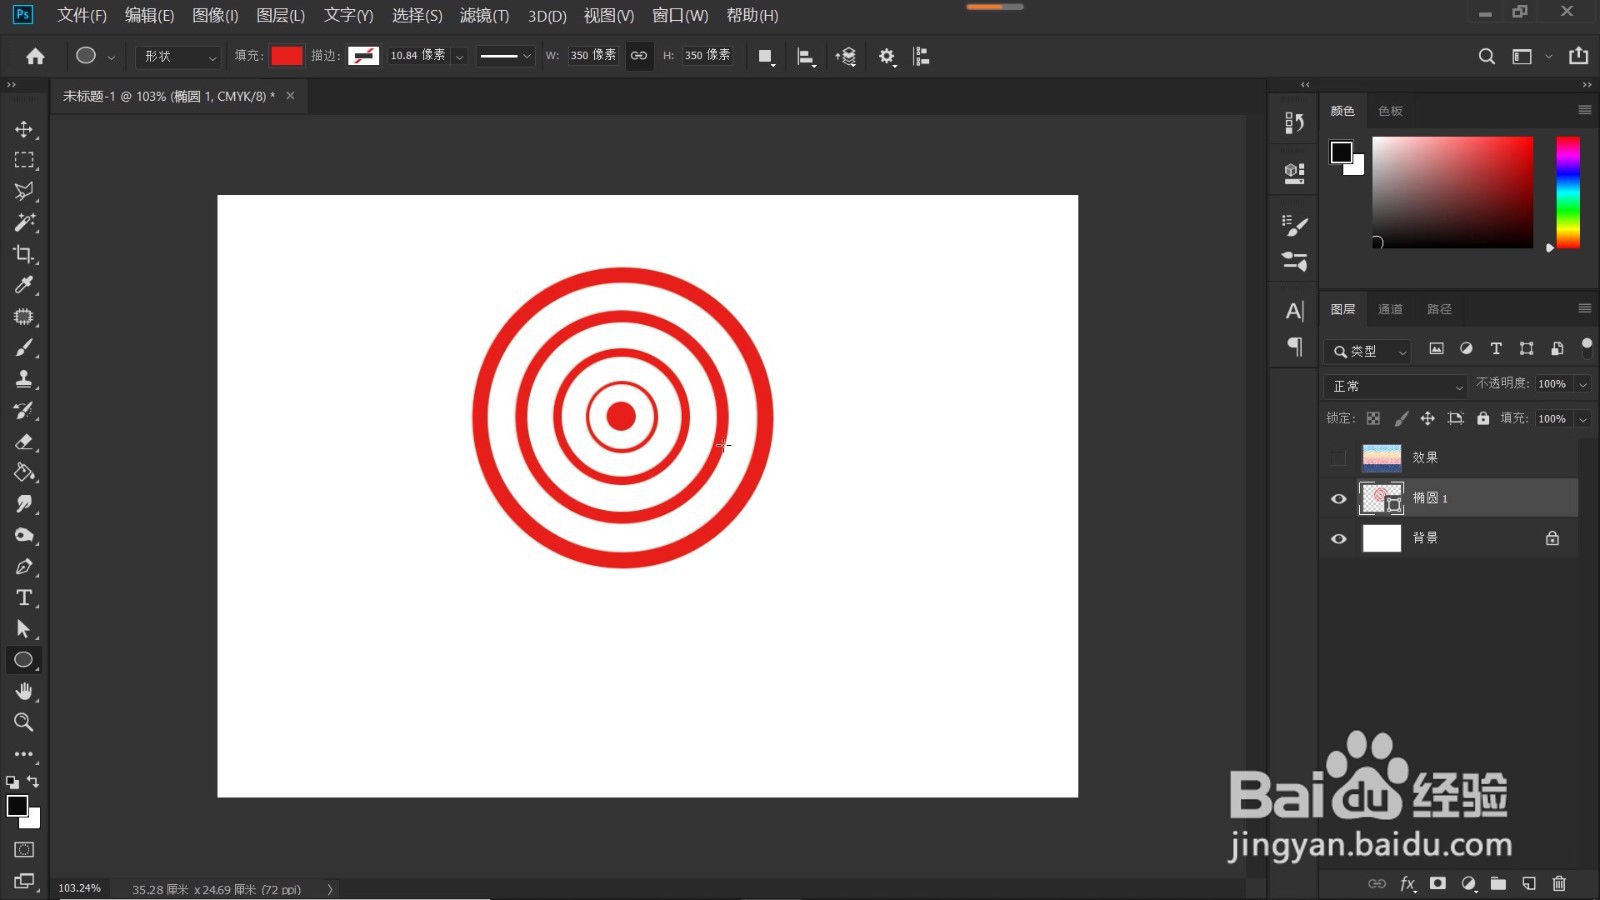Go to the Home screen
This screenshot has width=1600, height=900.
(x=35, y=56)
